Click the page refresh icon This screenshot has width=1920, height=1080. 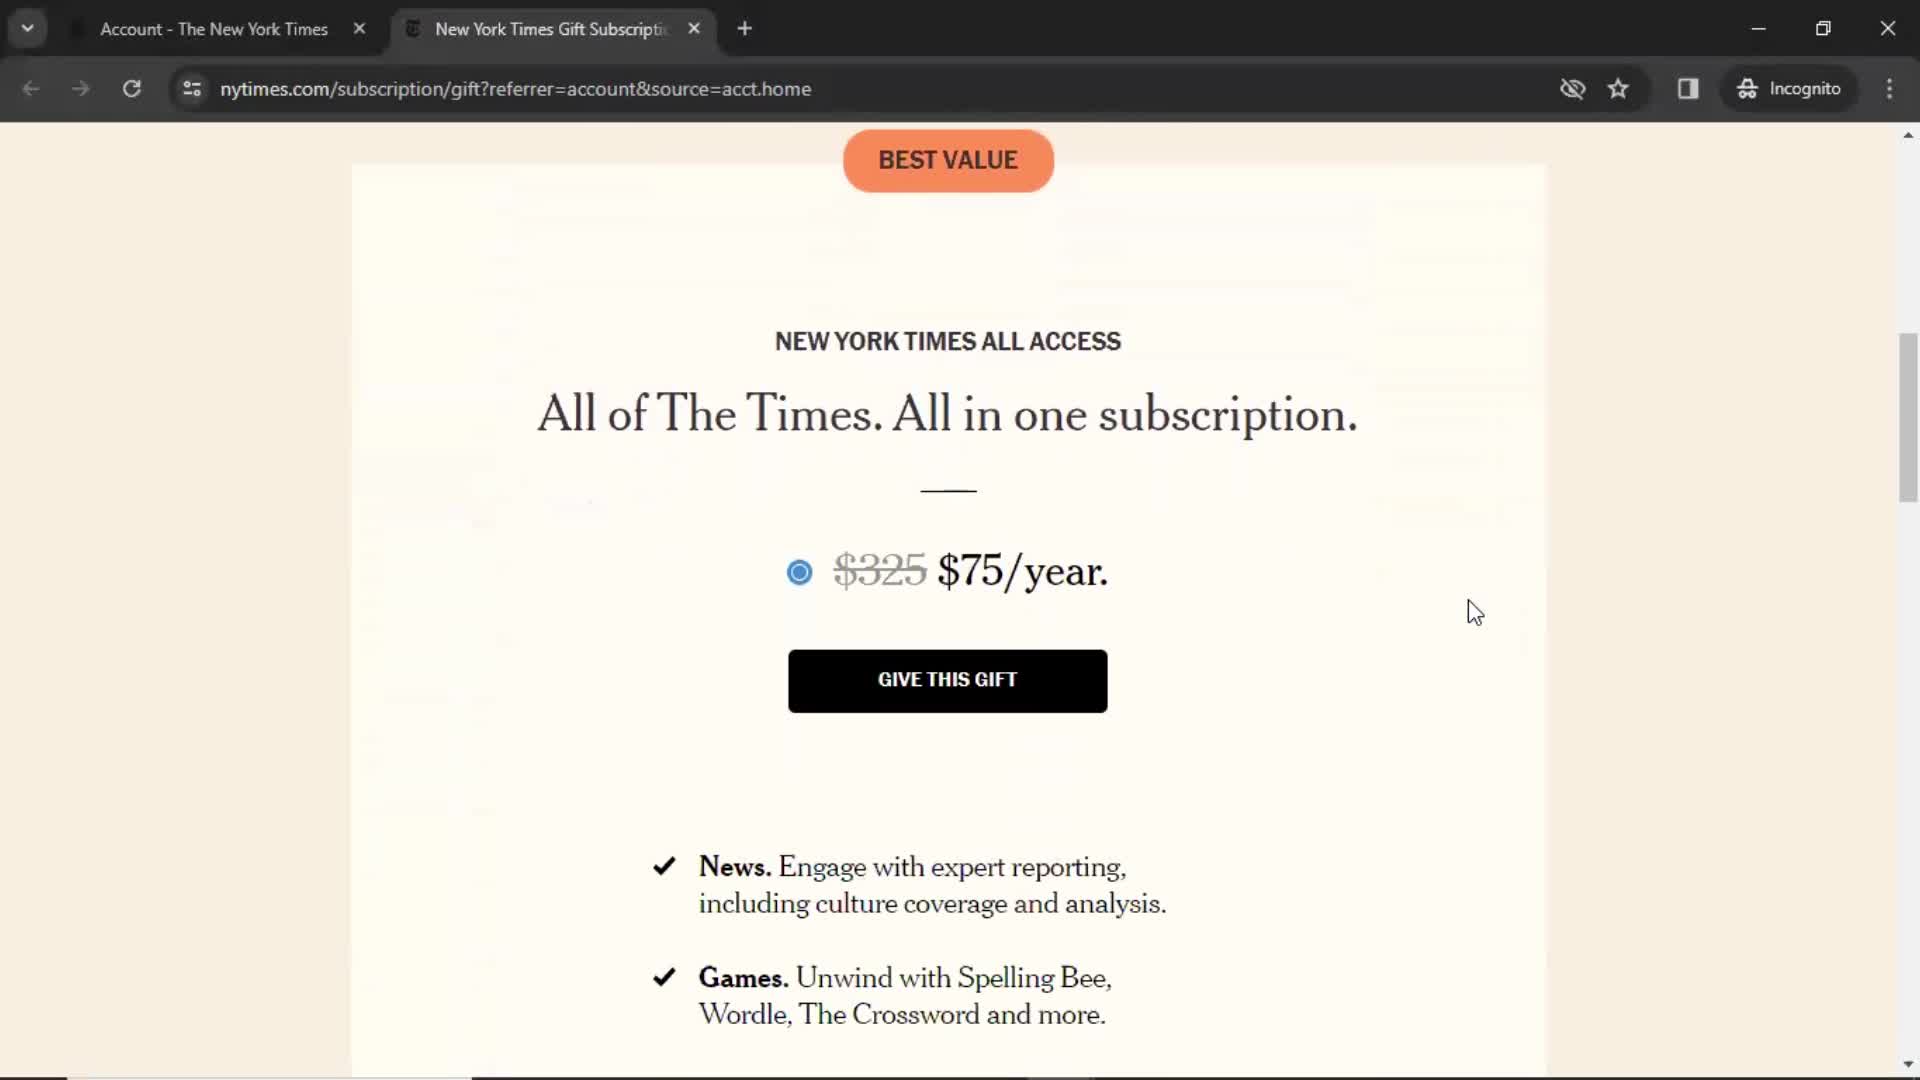131,88
